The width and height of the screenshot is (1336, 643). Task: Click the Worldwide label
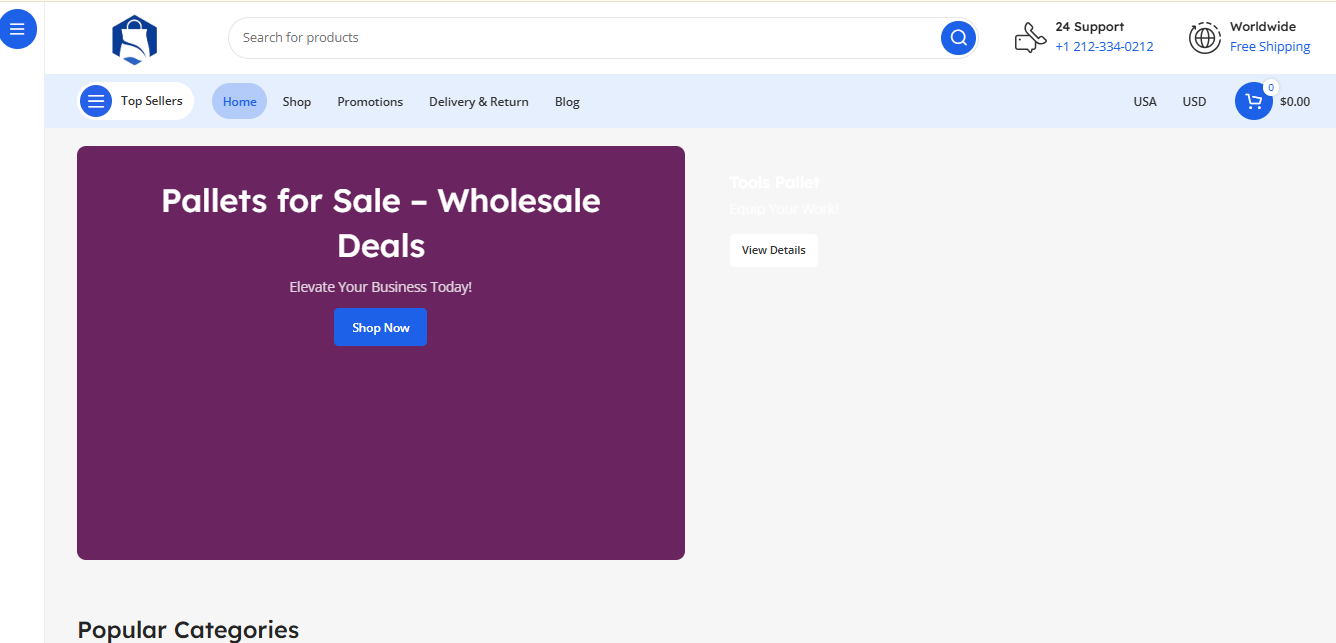(1263, 27)
